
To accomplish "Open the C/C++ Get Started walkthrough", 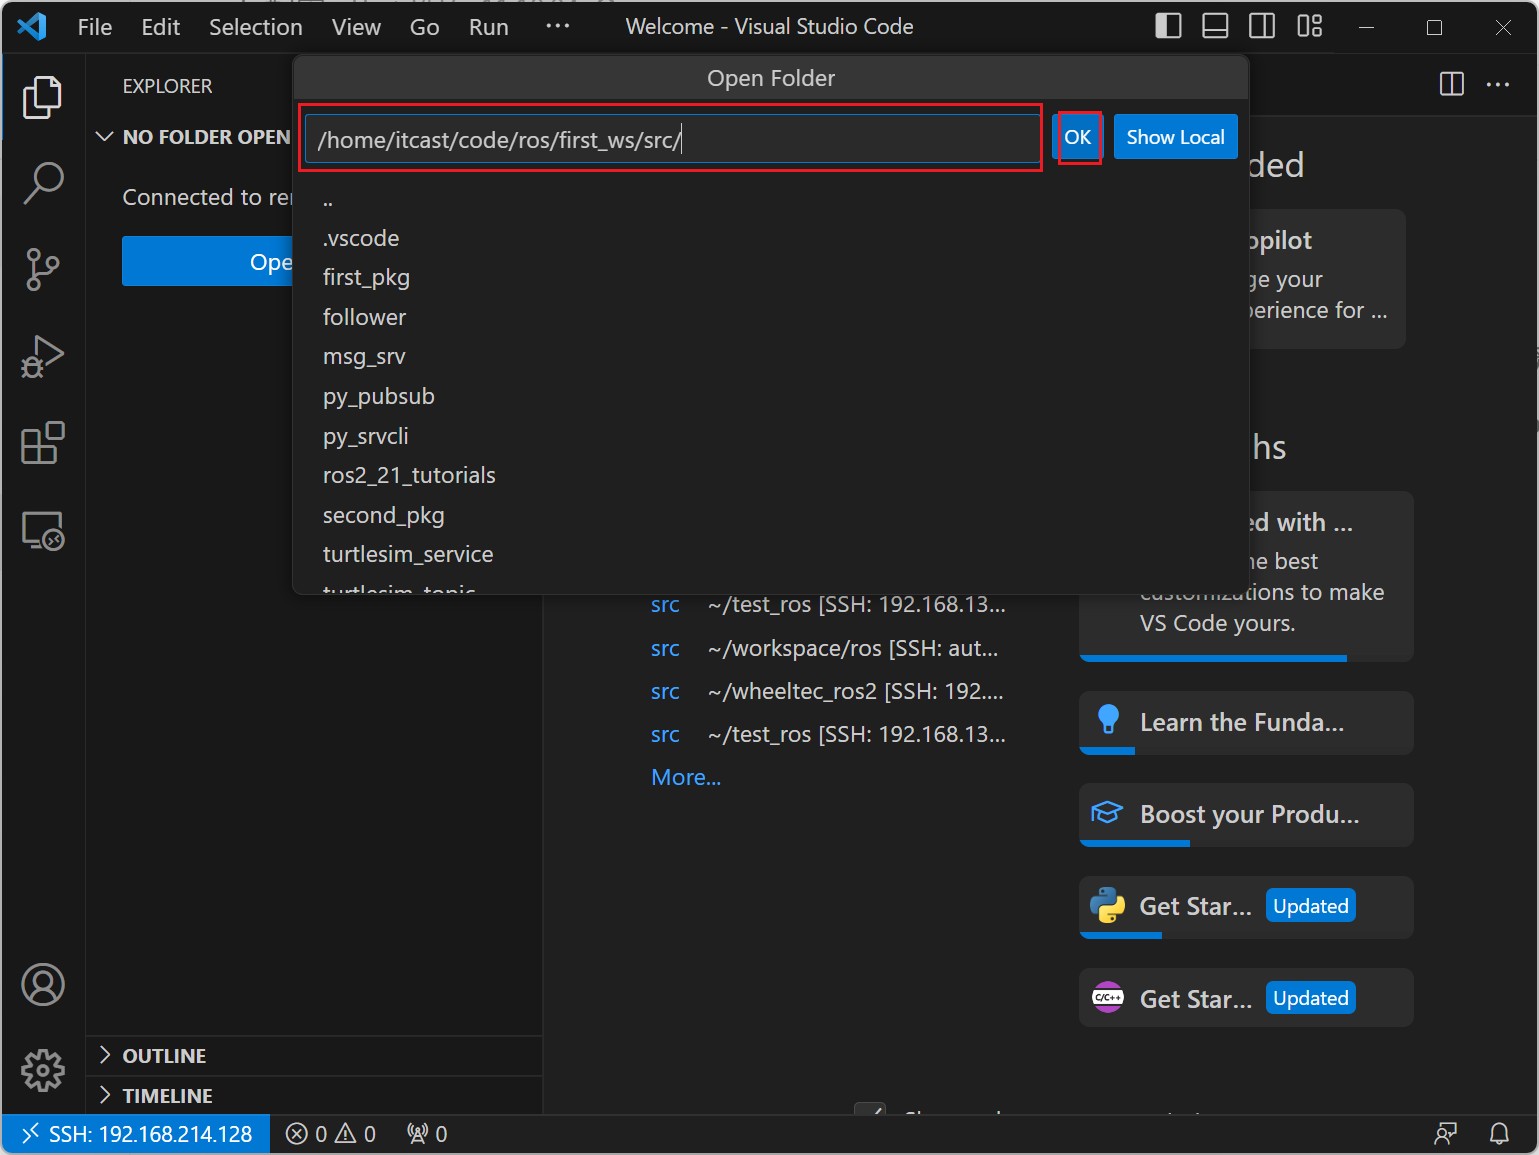I will [1246, 998].
